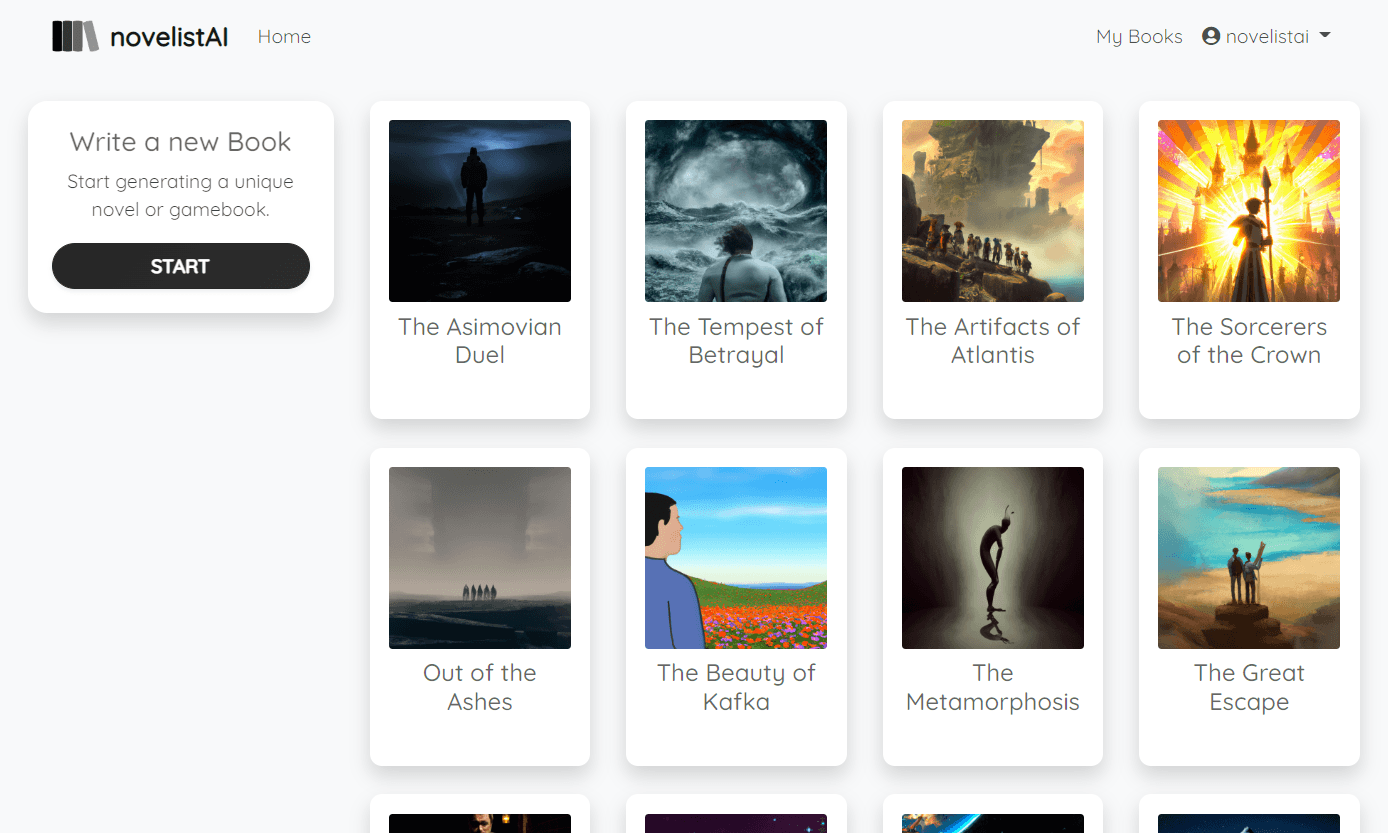Image resolution: width=1388 pixels, height=833 pixels.
Task: Select The Tempest of Betrayal cover
Action: coord(736,211)
